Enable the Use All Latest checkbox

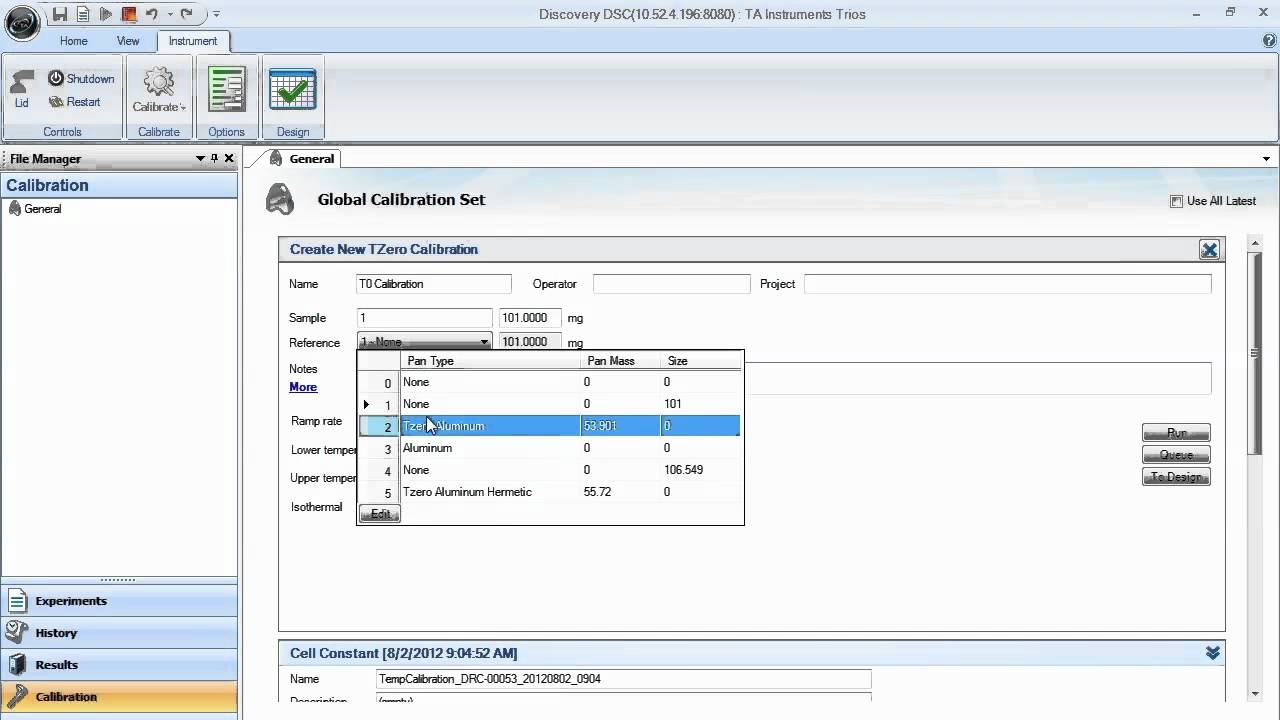[1176, 201]
